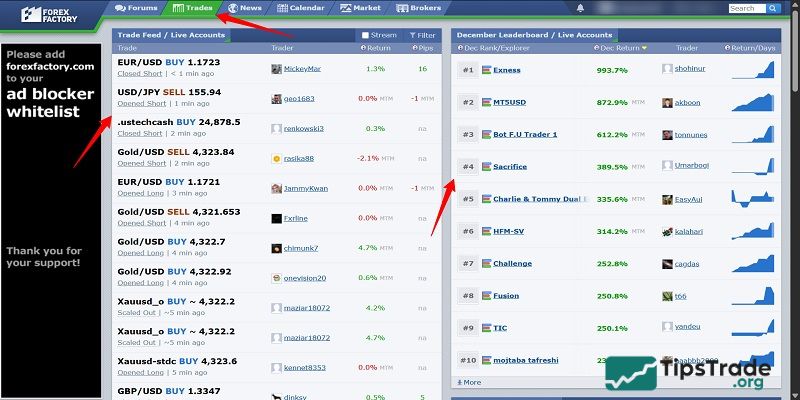Click MickeyMar's trader avatar
The height and width of the screenshot is (400, 800).
pos(276,70)
